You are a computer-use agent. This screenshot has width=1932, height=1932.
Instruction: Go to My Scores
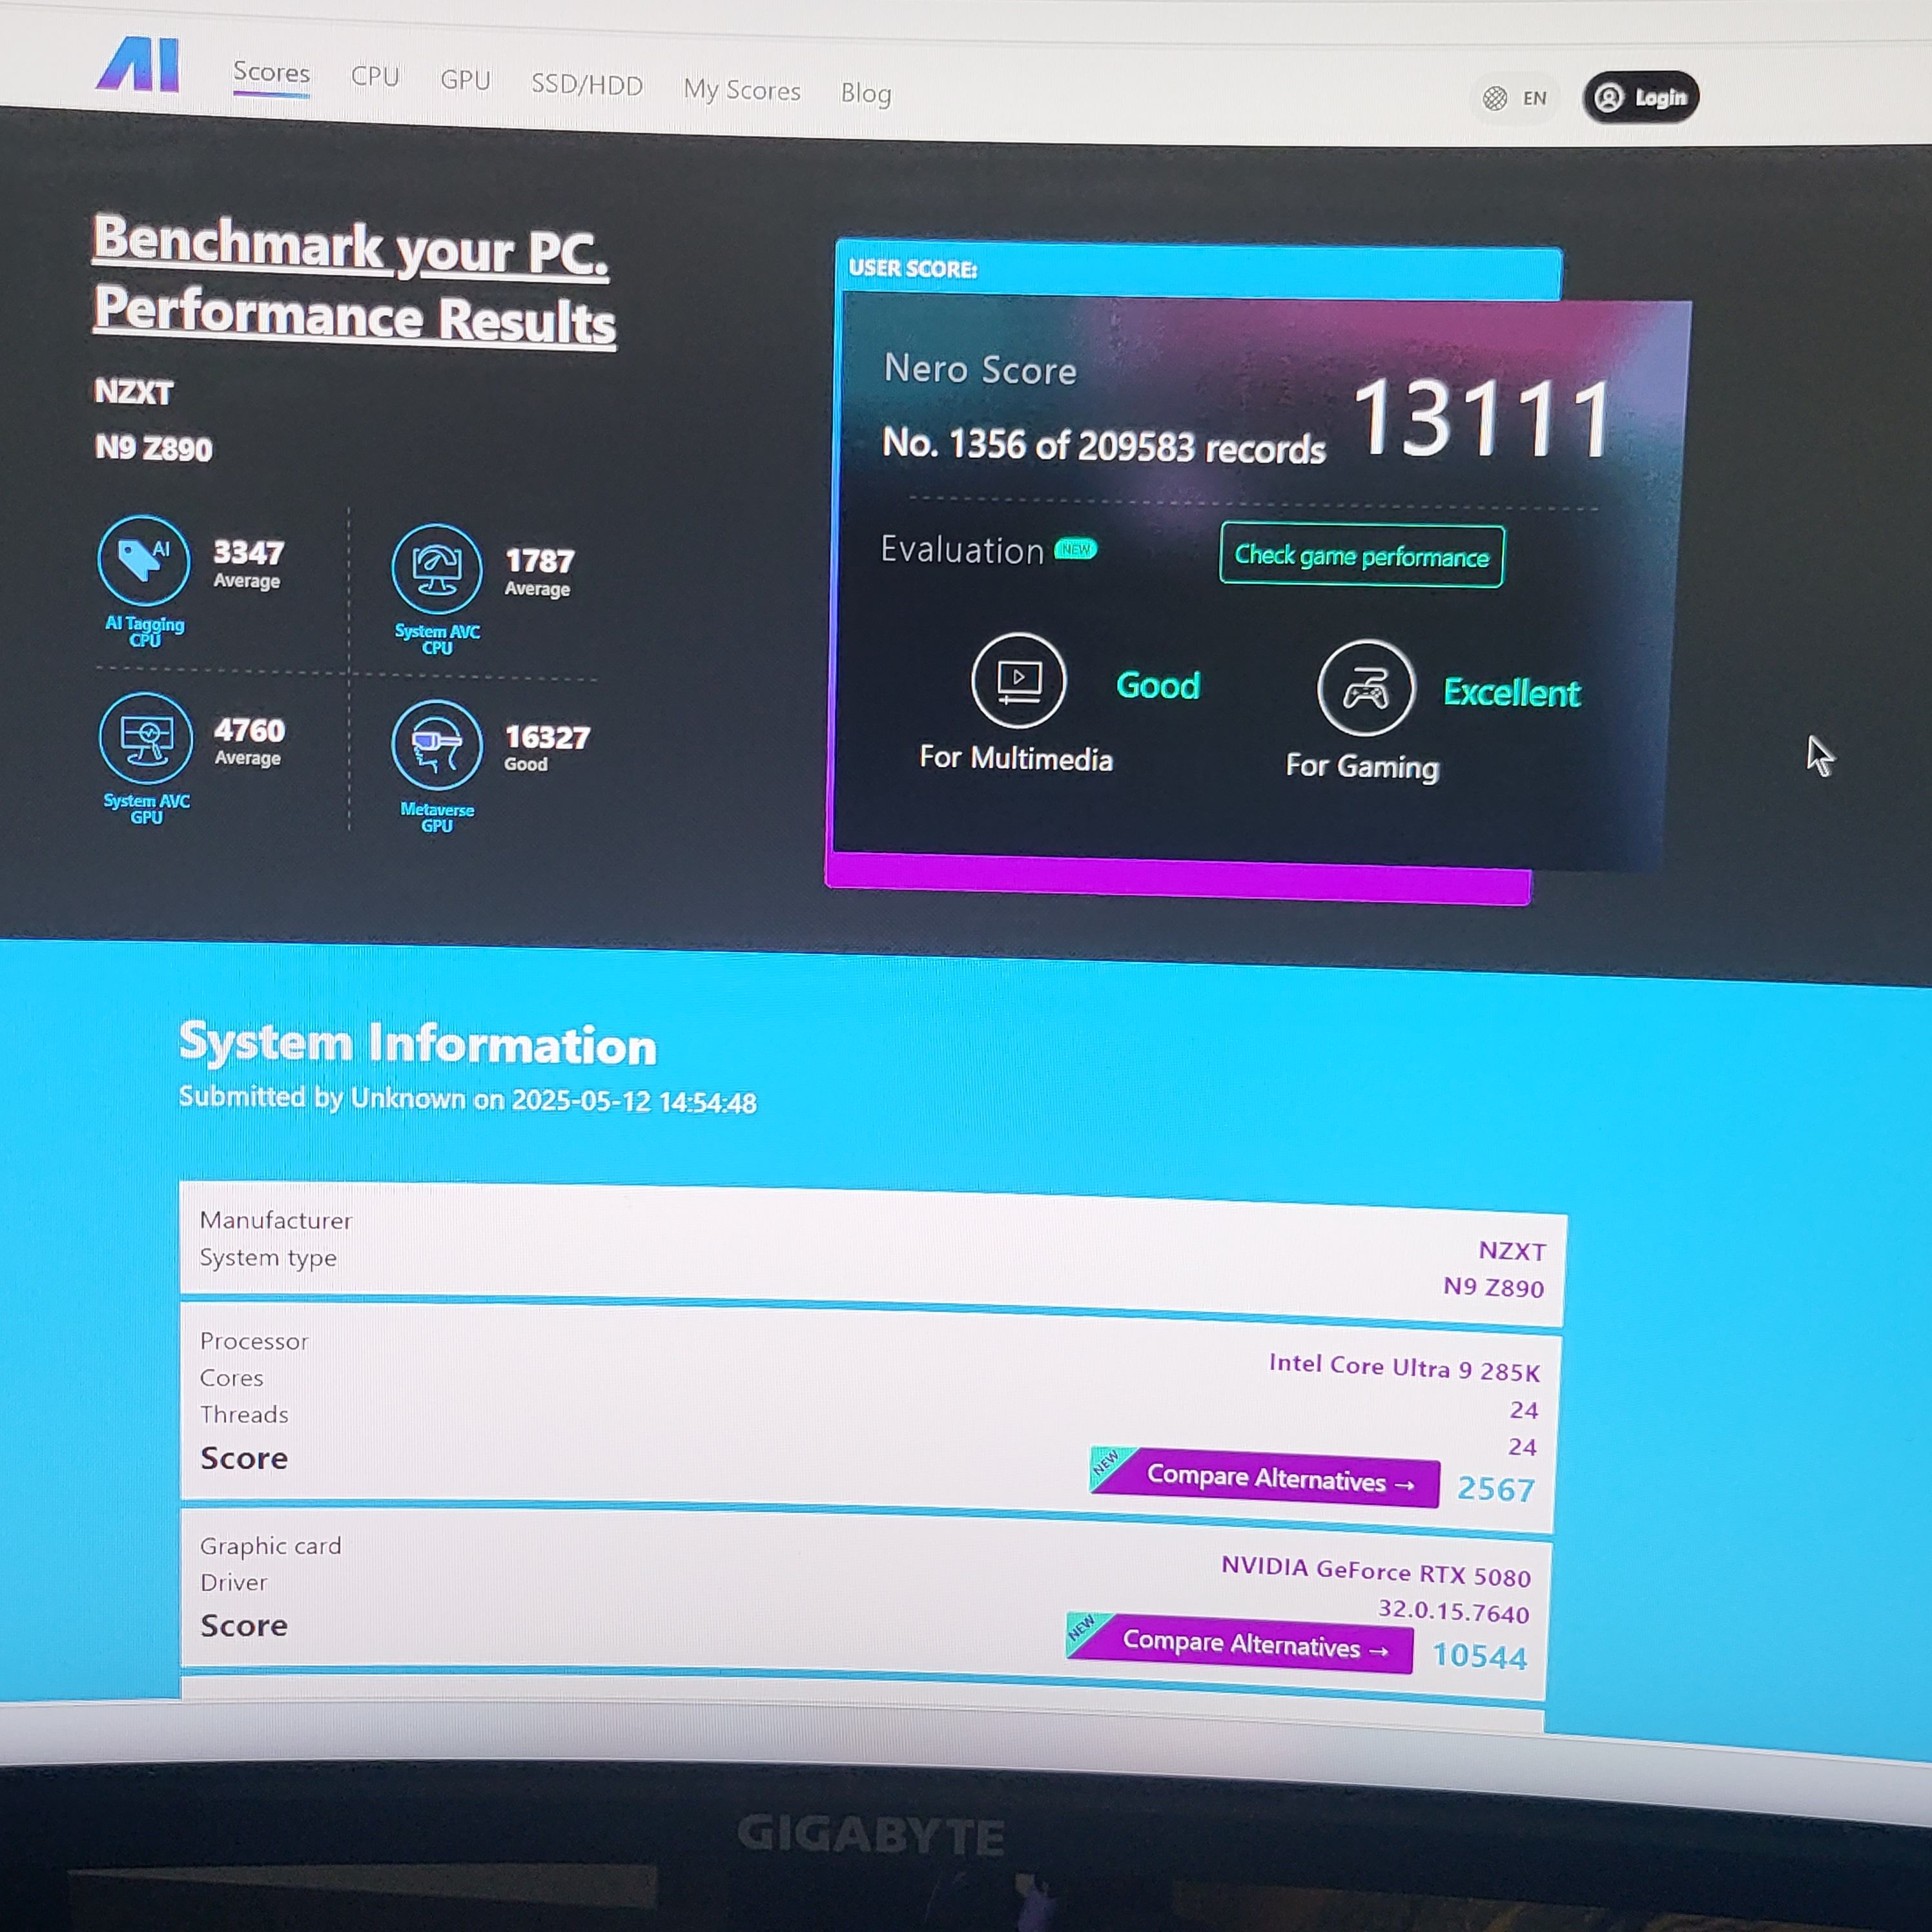click(x=742, y=90)
